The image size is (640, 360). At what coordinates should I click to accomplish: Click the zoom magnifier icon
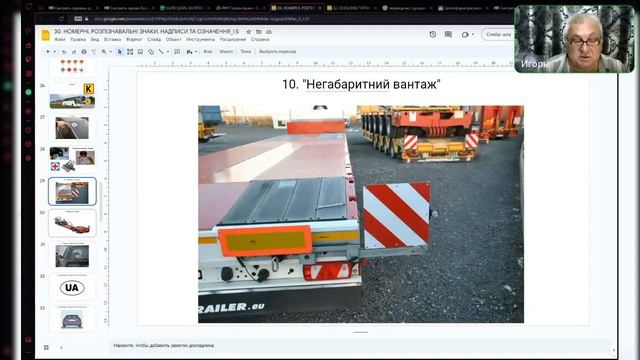(x=104, y=52)
